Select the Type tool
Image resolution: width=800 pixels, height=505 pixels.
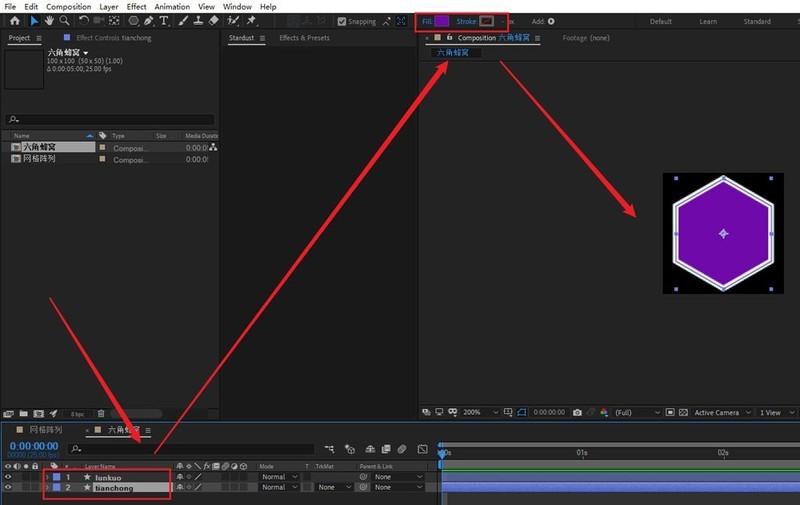164,21
